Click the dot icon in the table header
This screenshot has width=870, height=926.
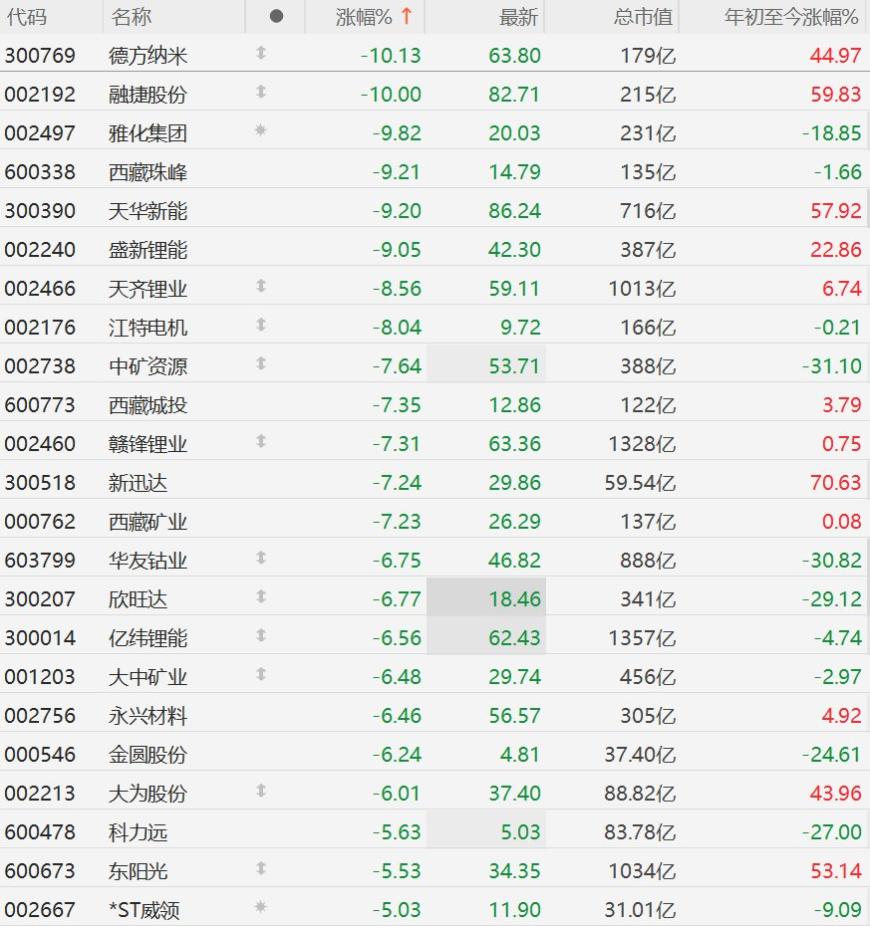(x=276, y=17)
